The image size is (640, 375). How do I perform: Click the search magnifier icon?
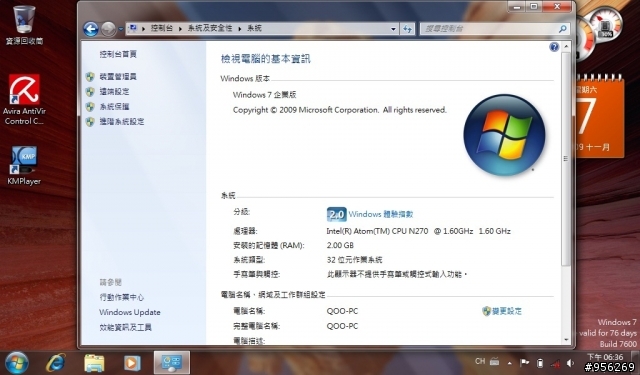[563, 29]
